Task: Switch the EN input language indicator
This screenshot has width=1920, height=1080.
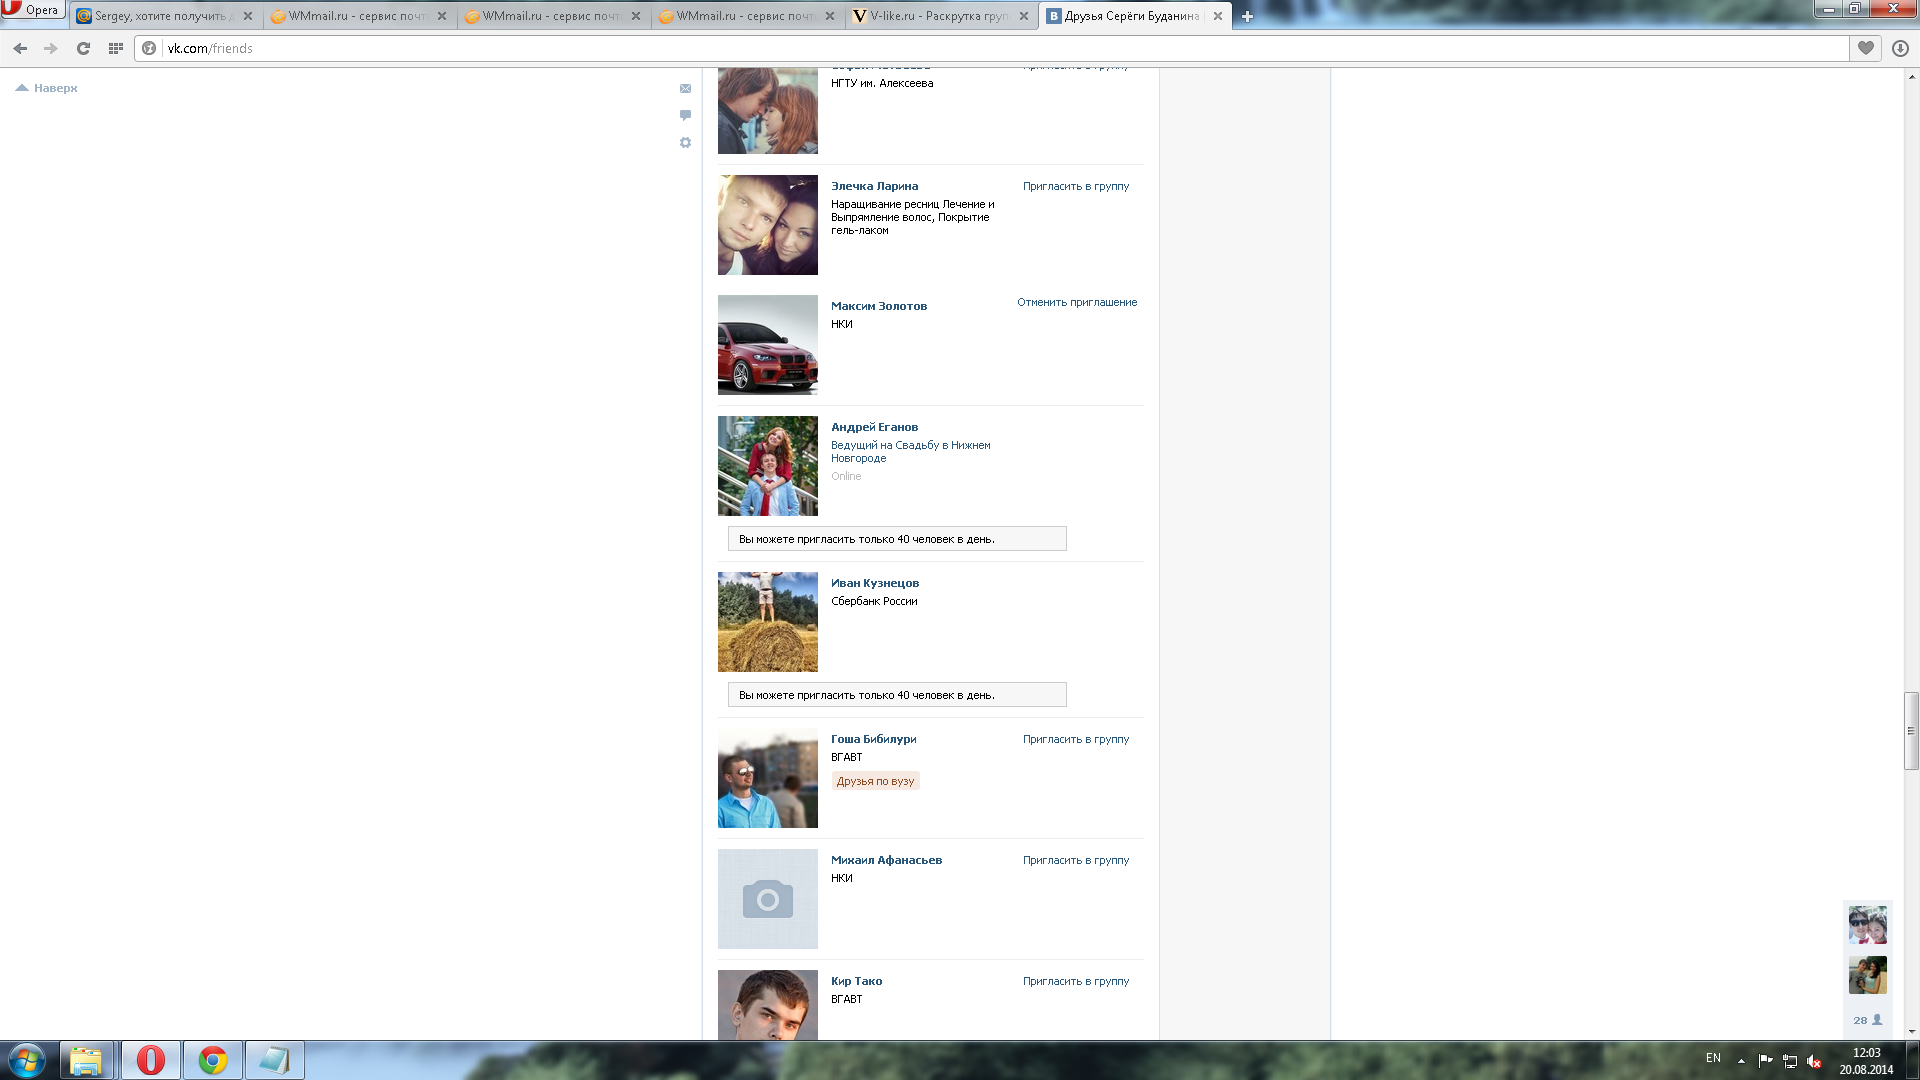Action: click(1713, 1058)
